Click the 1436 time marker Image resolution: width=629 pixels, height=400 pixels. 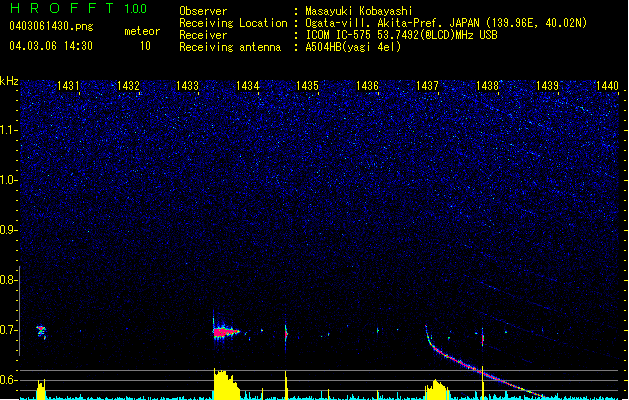367,86
